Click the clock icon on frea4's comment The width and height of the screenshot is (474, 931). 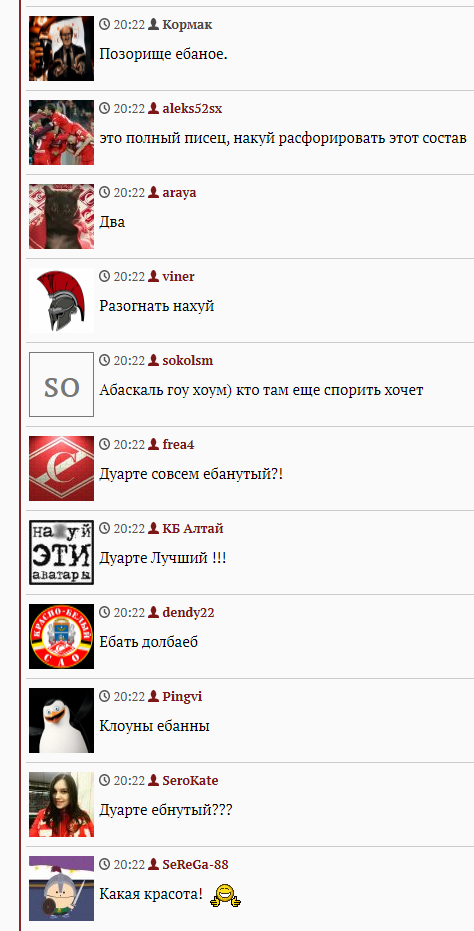pos(105,444)
